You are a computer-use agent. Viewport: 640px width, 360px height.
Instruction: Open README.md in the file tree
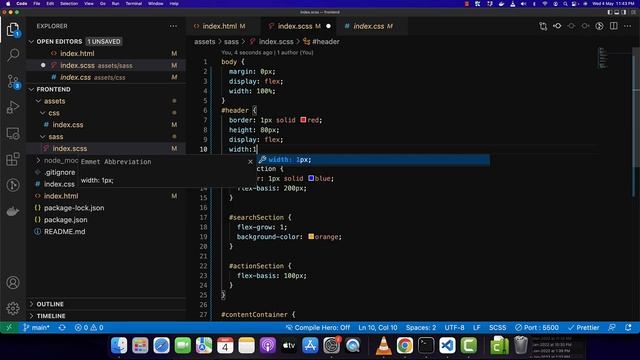coord(64,231)
